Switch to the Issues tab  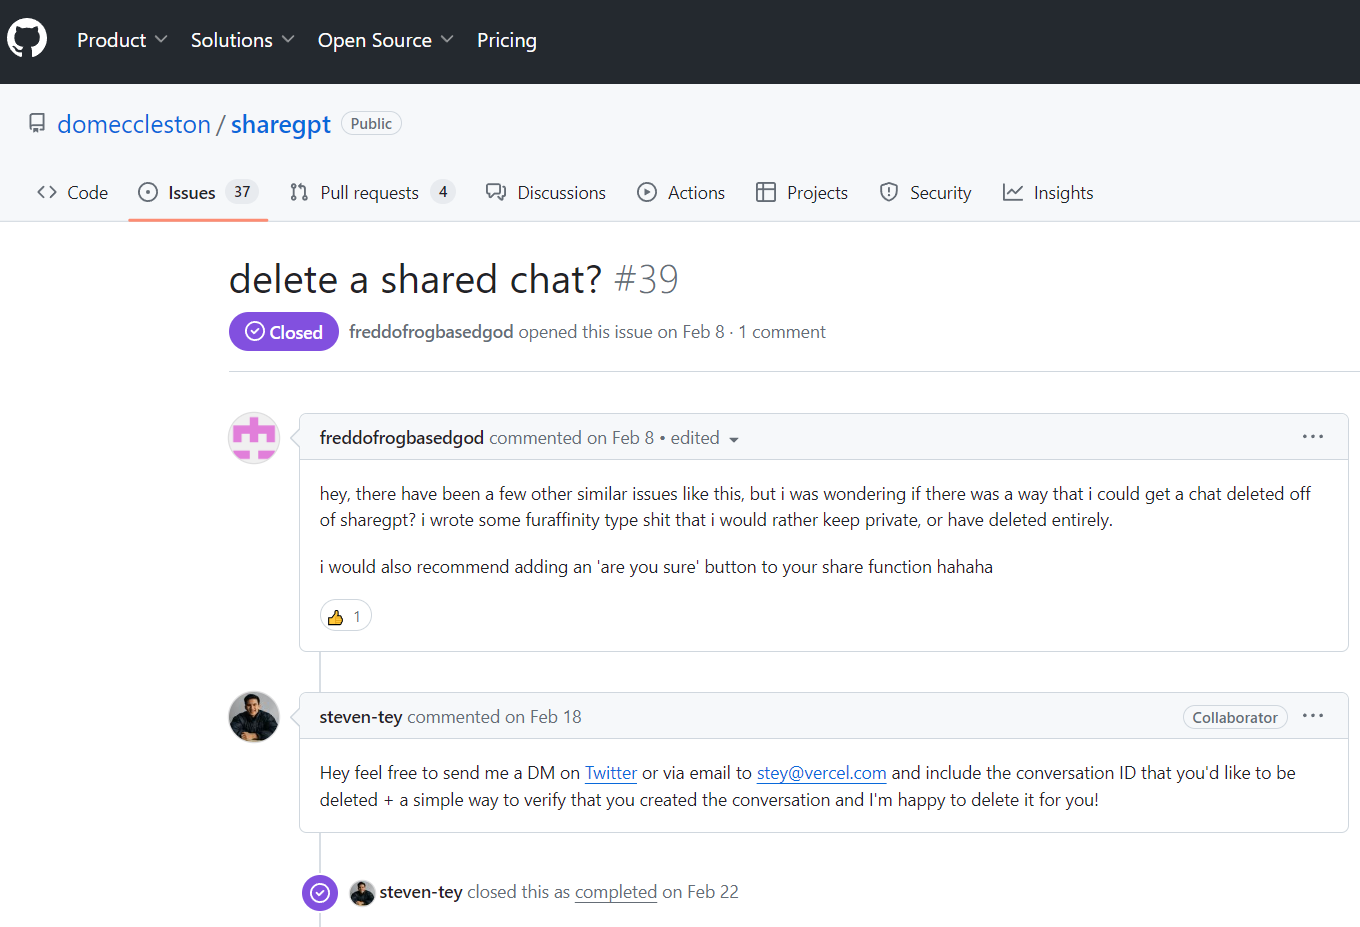(x=198, y=192)
